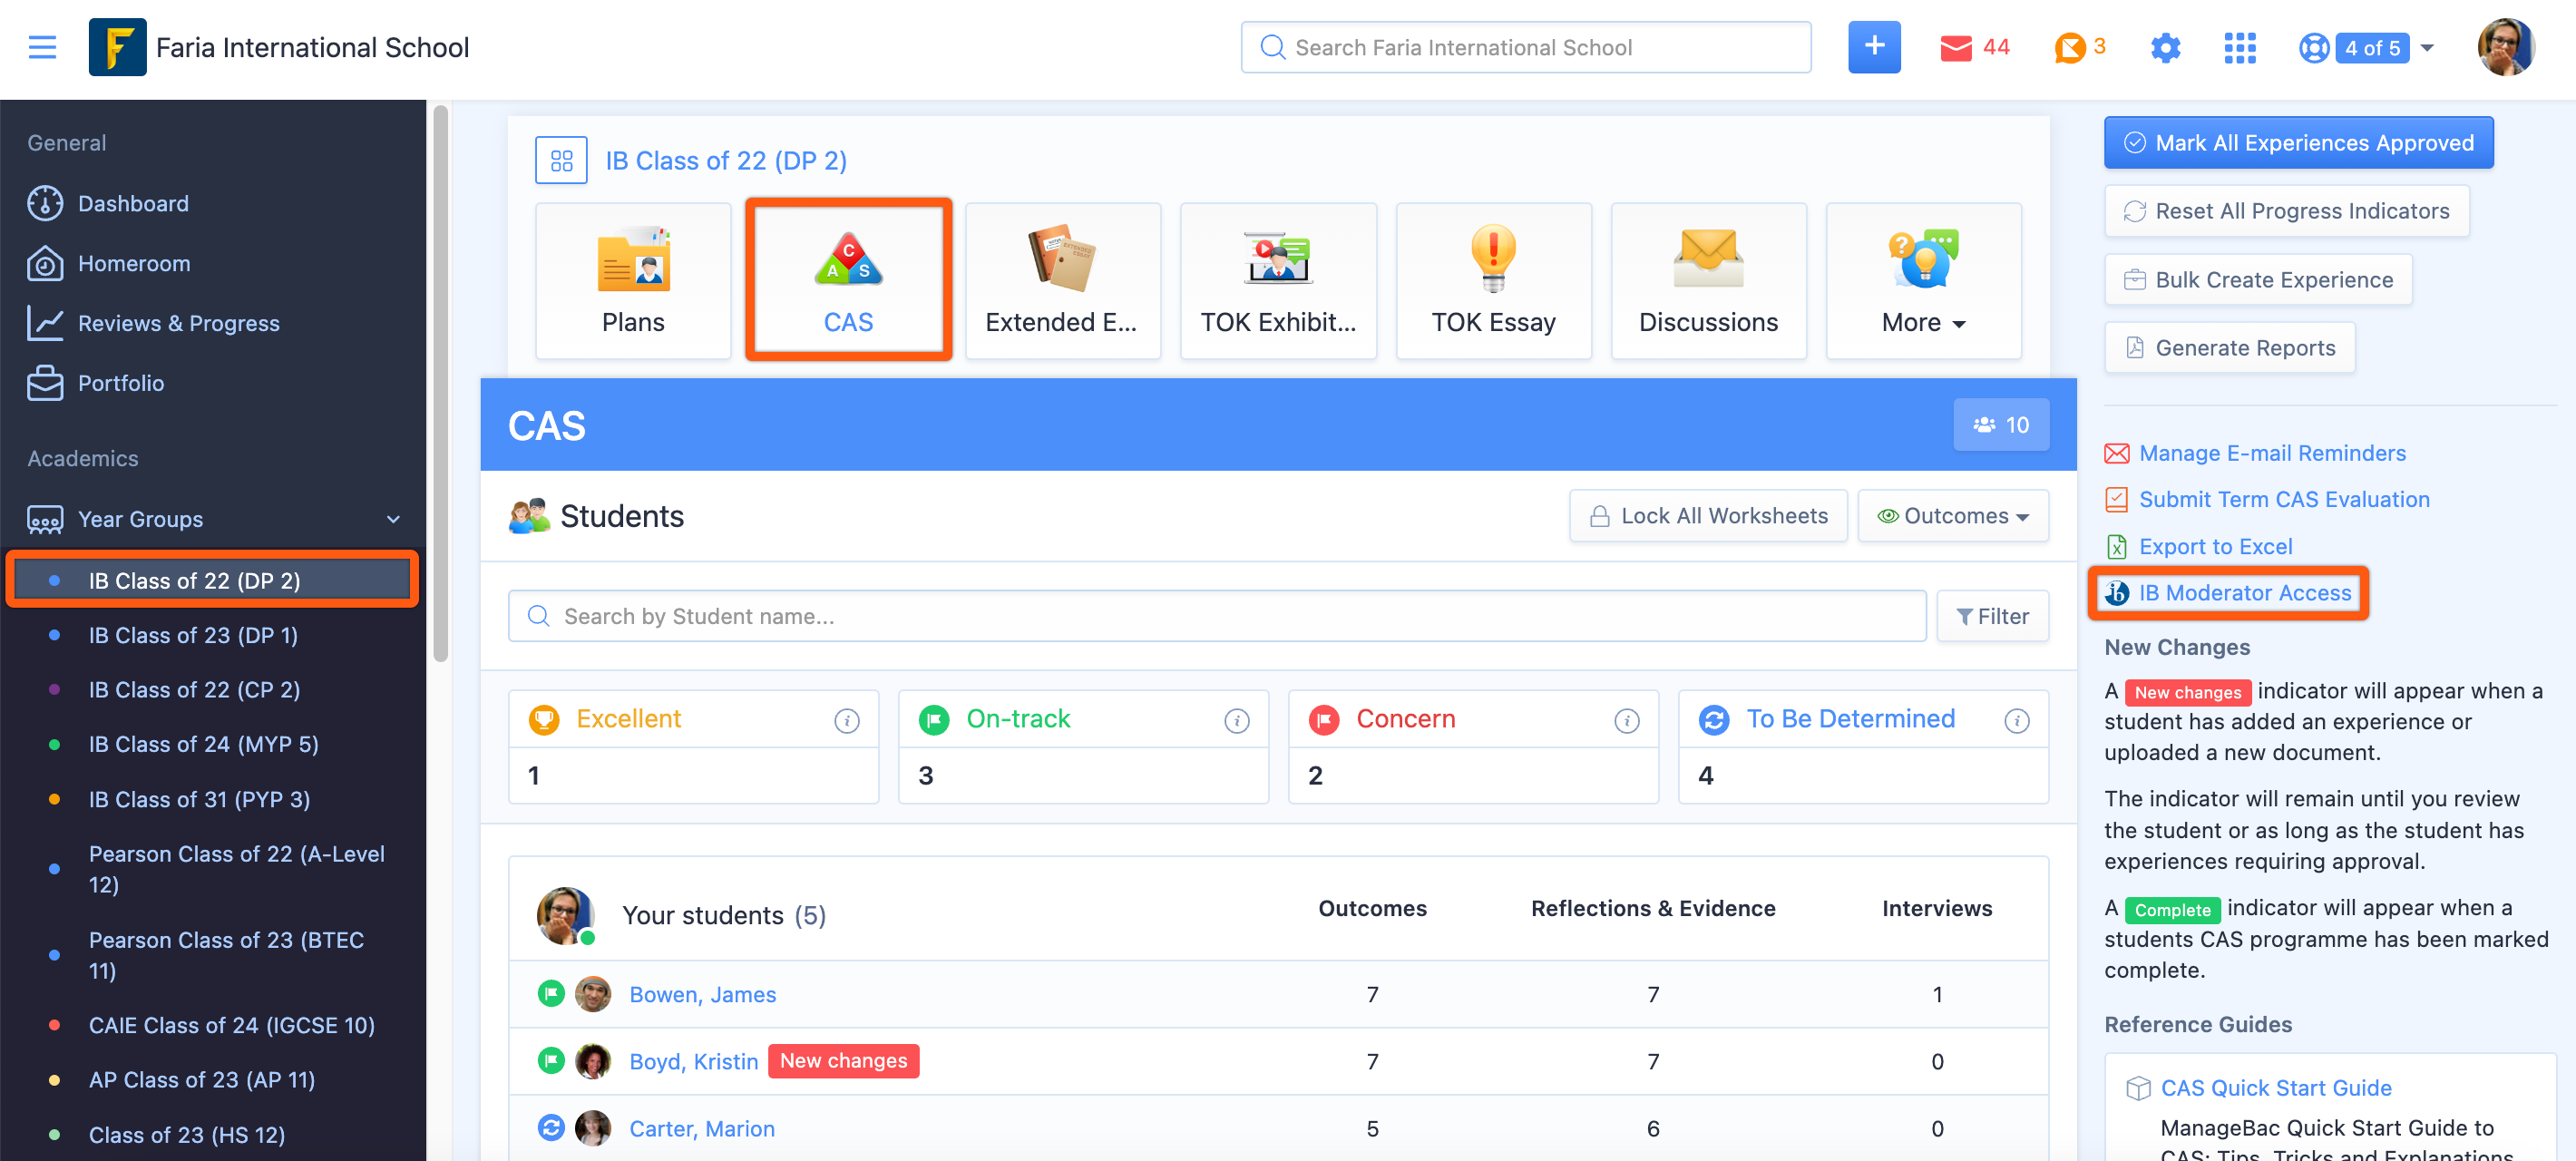The width and height of the screenshot is (2576, 1161).
Task: Open the Discussions tile
Action: click(1708, 281)
